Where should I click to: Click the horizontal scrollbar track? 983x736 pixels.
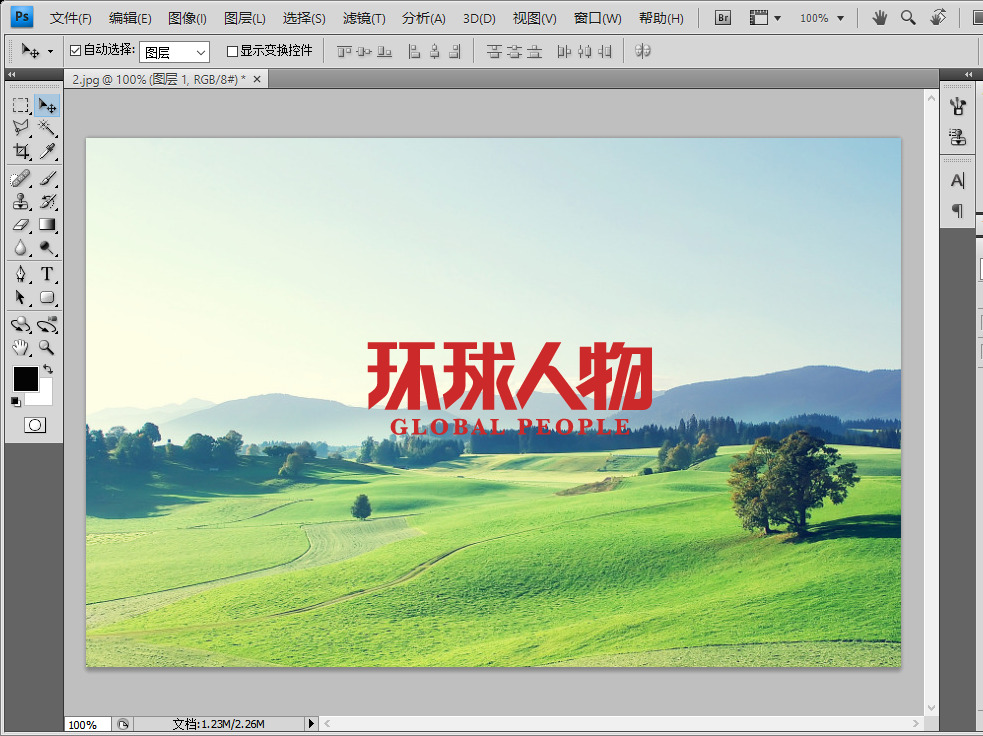(x=621, y=723)
